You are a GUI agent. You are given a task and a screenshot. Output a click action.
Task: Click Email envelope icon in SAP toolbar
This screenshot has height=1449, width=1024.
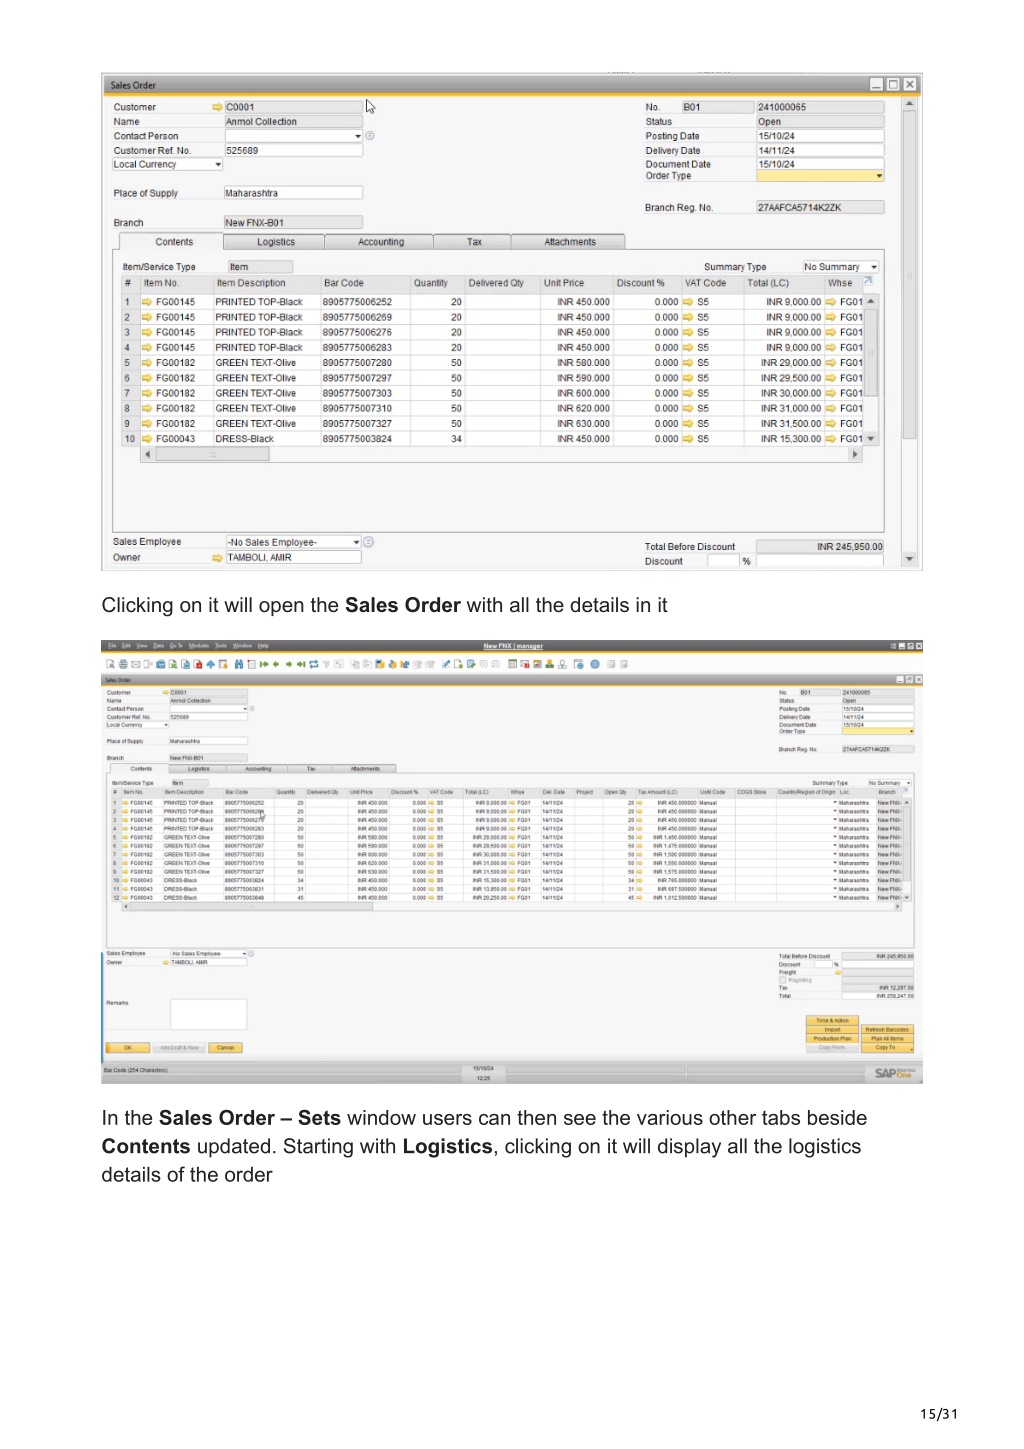pyautogui.click(x=135, y=664)
